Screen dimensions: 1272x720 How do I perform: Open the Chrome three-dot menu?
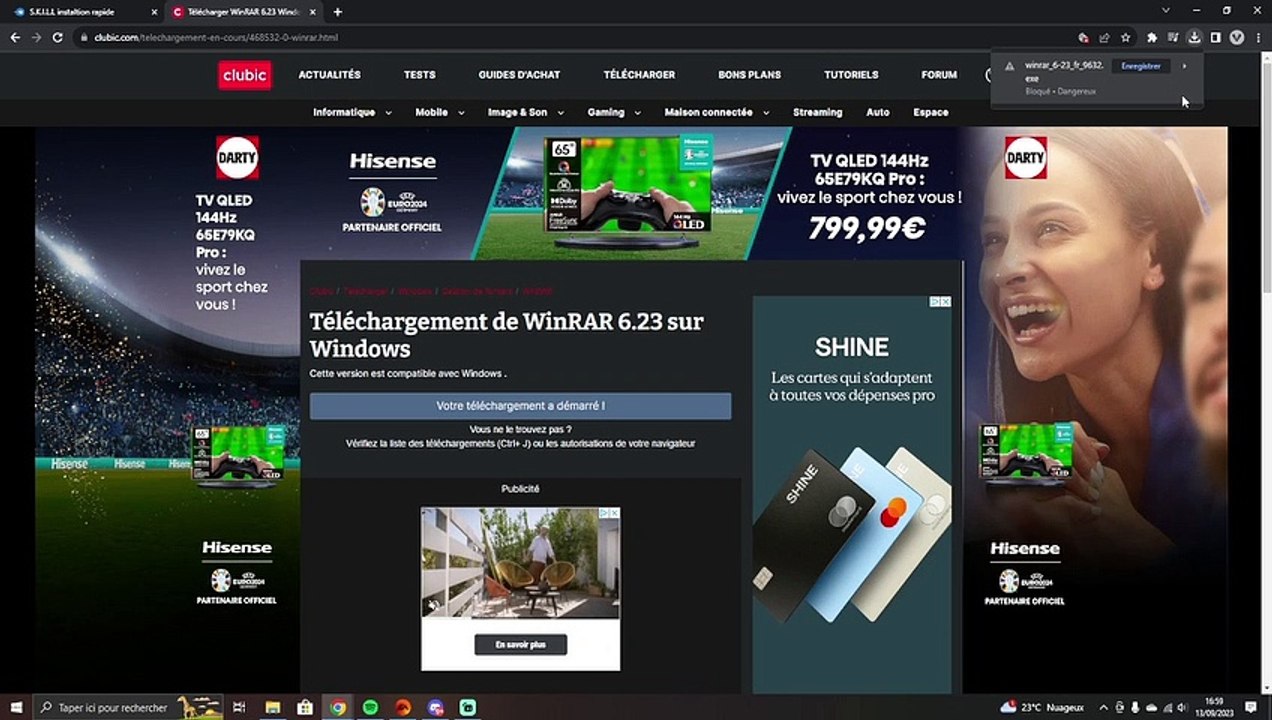click(1257, 38)
